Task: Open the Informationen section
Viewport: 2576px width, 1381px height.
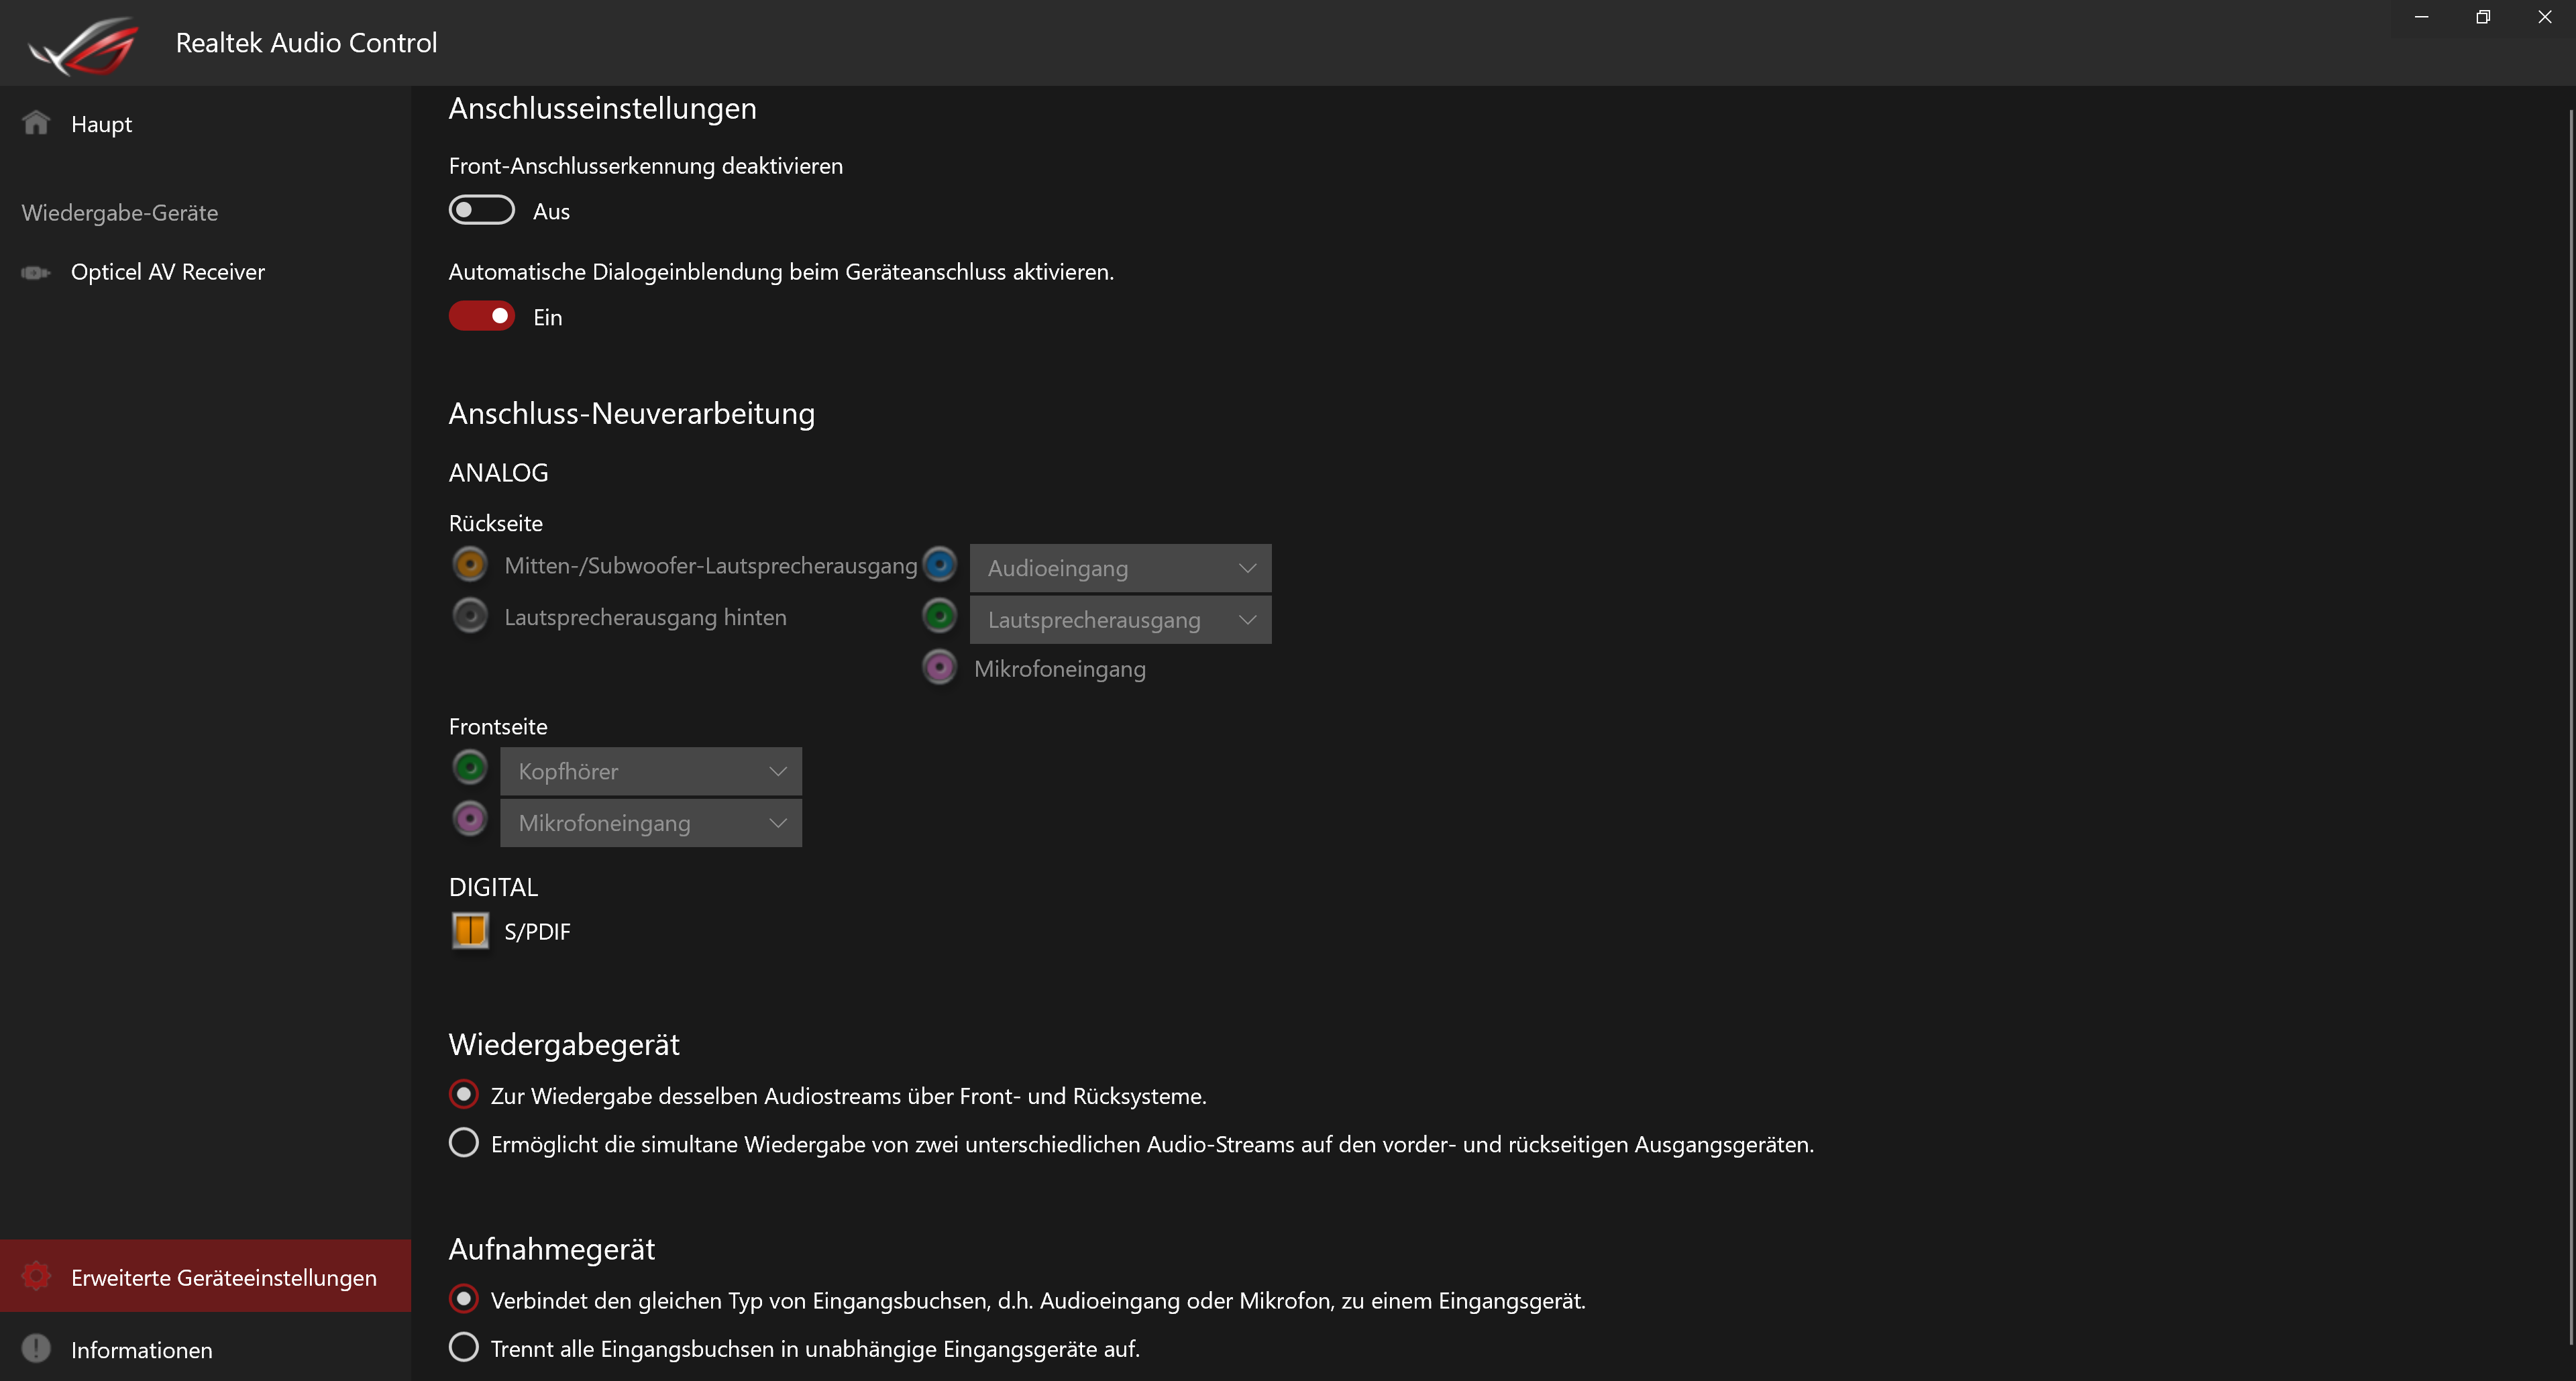Action: click(x=141, y=1350)
